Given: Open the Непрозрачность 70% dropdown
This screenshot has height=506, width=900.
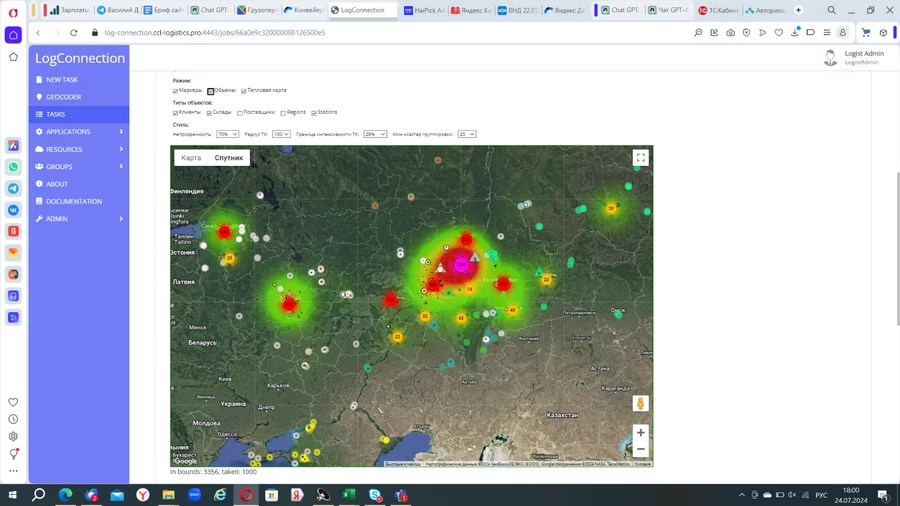Looking at the screenshot, I should [x=227, y=134].
